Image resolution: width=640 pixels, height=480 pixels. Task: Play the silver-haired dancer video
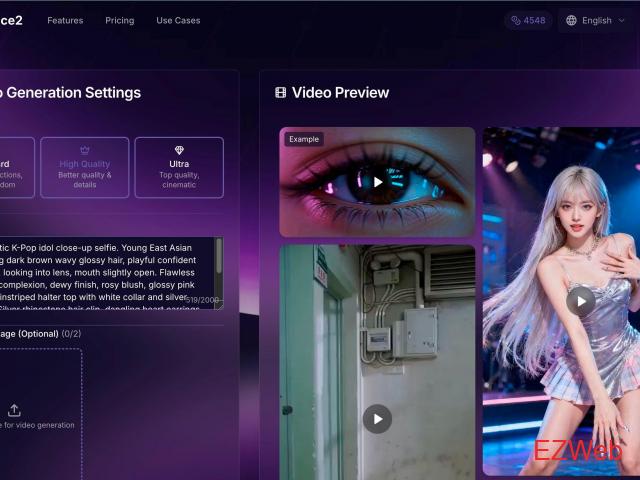pyautogui.click(x=580, y=301)
